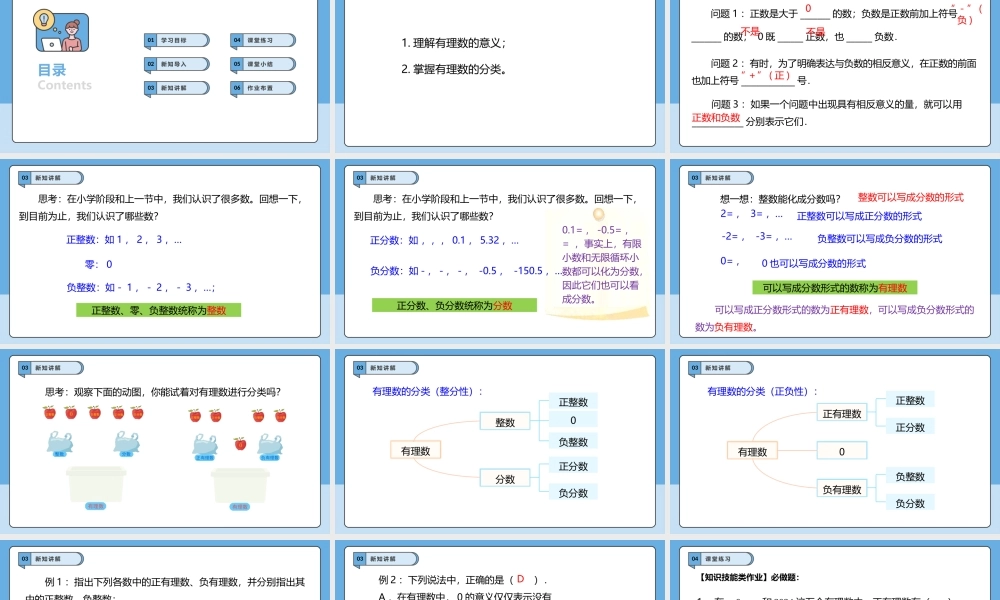Click the 正整数 leaf in the 正负性 diagram

point(910,400)
